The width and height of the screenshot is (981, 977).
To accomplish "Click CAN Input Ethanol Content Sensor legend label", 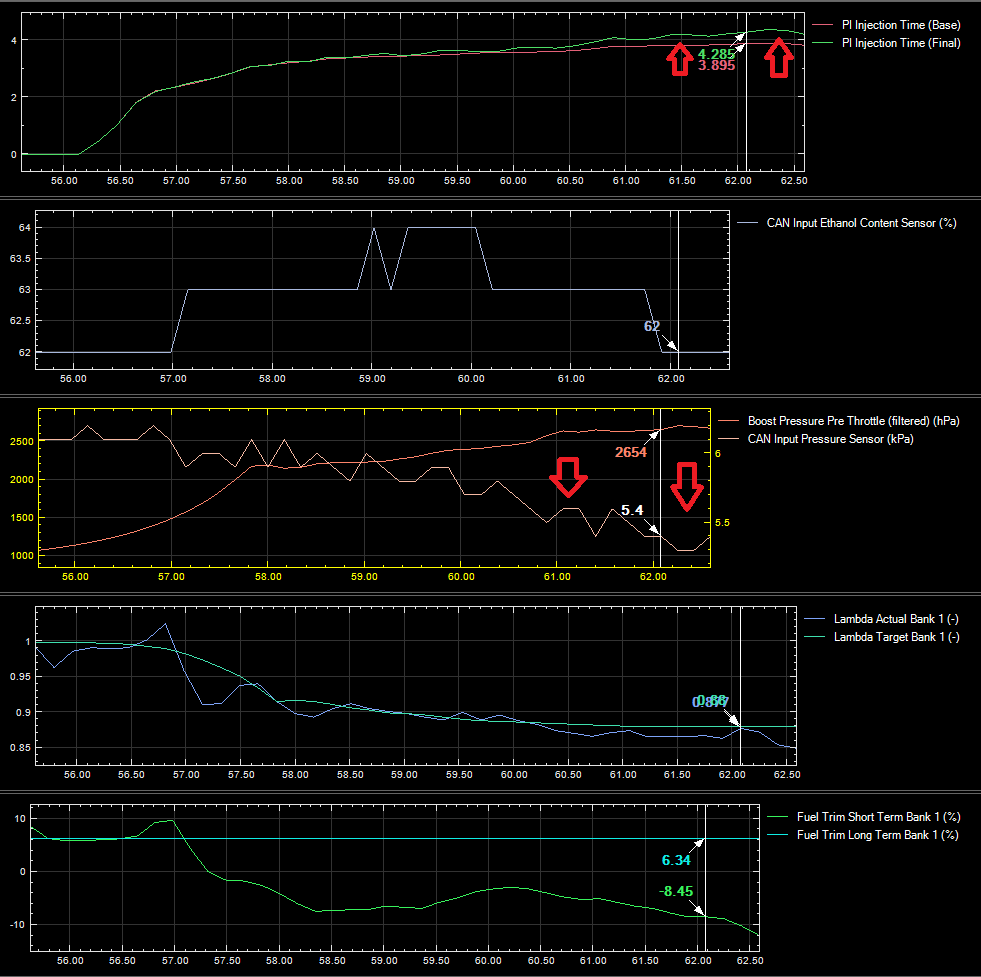I will [861, 223].
